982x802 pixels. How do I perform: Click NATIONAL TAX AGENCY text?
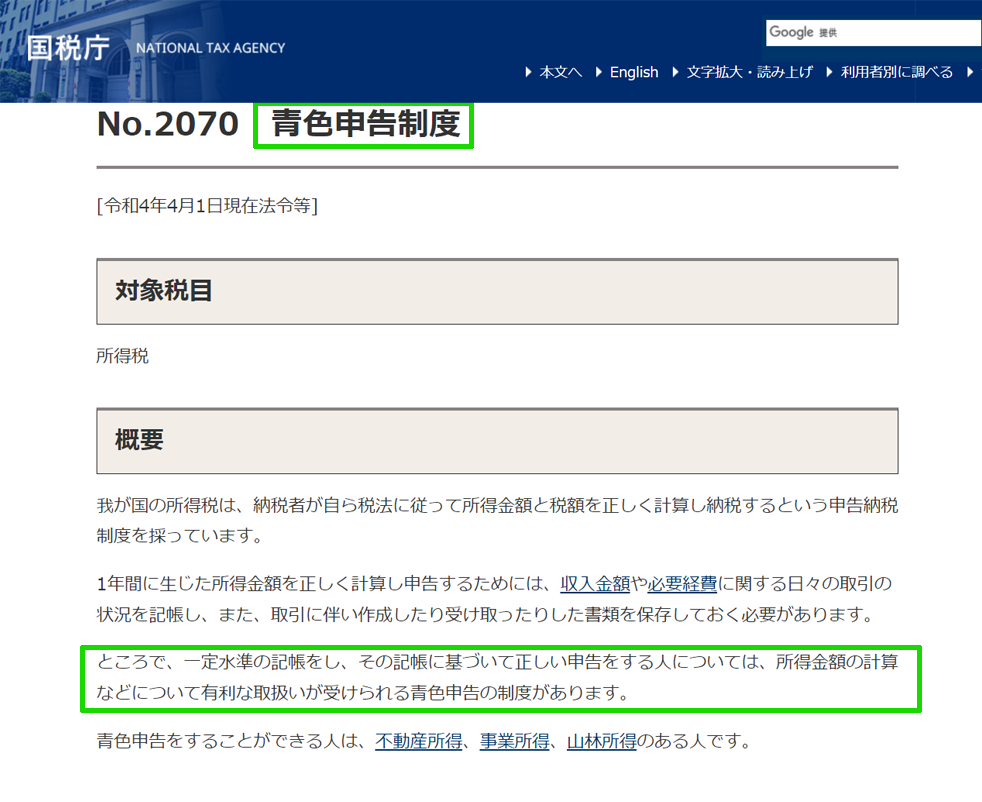coord(210,48)
